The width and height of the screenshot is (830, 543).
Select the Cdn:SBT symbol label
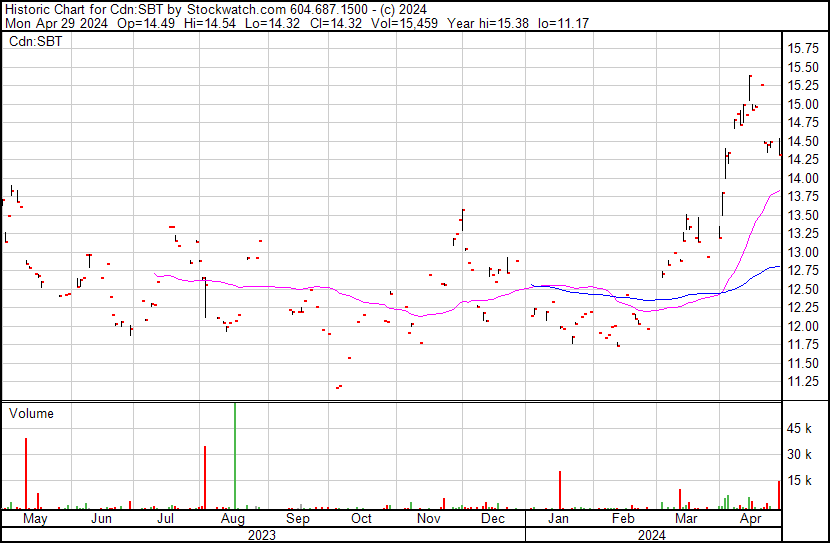32,42
